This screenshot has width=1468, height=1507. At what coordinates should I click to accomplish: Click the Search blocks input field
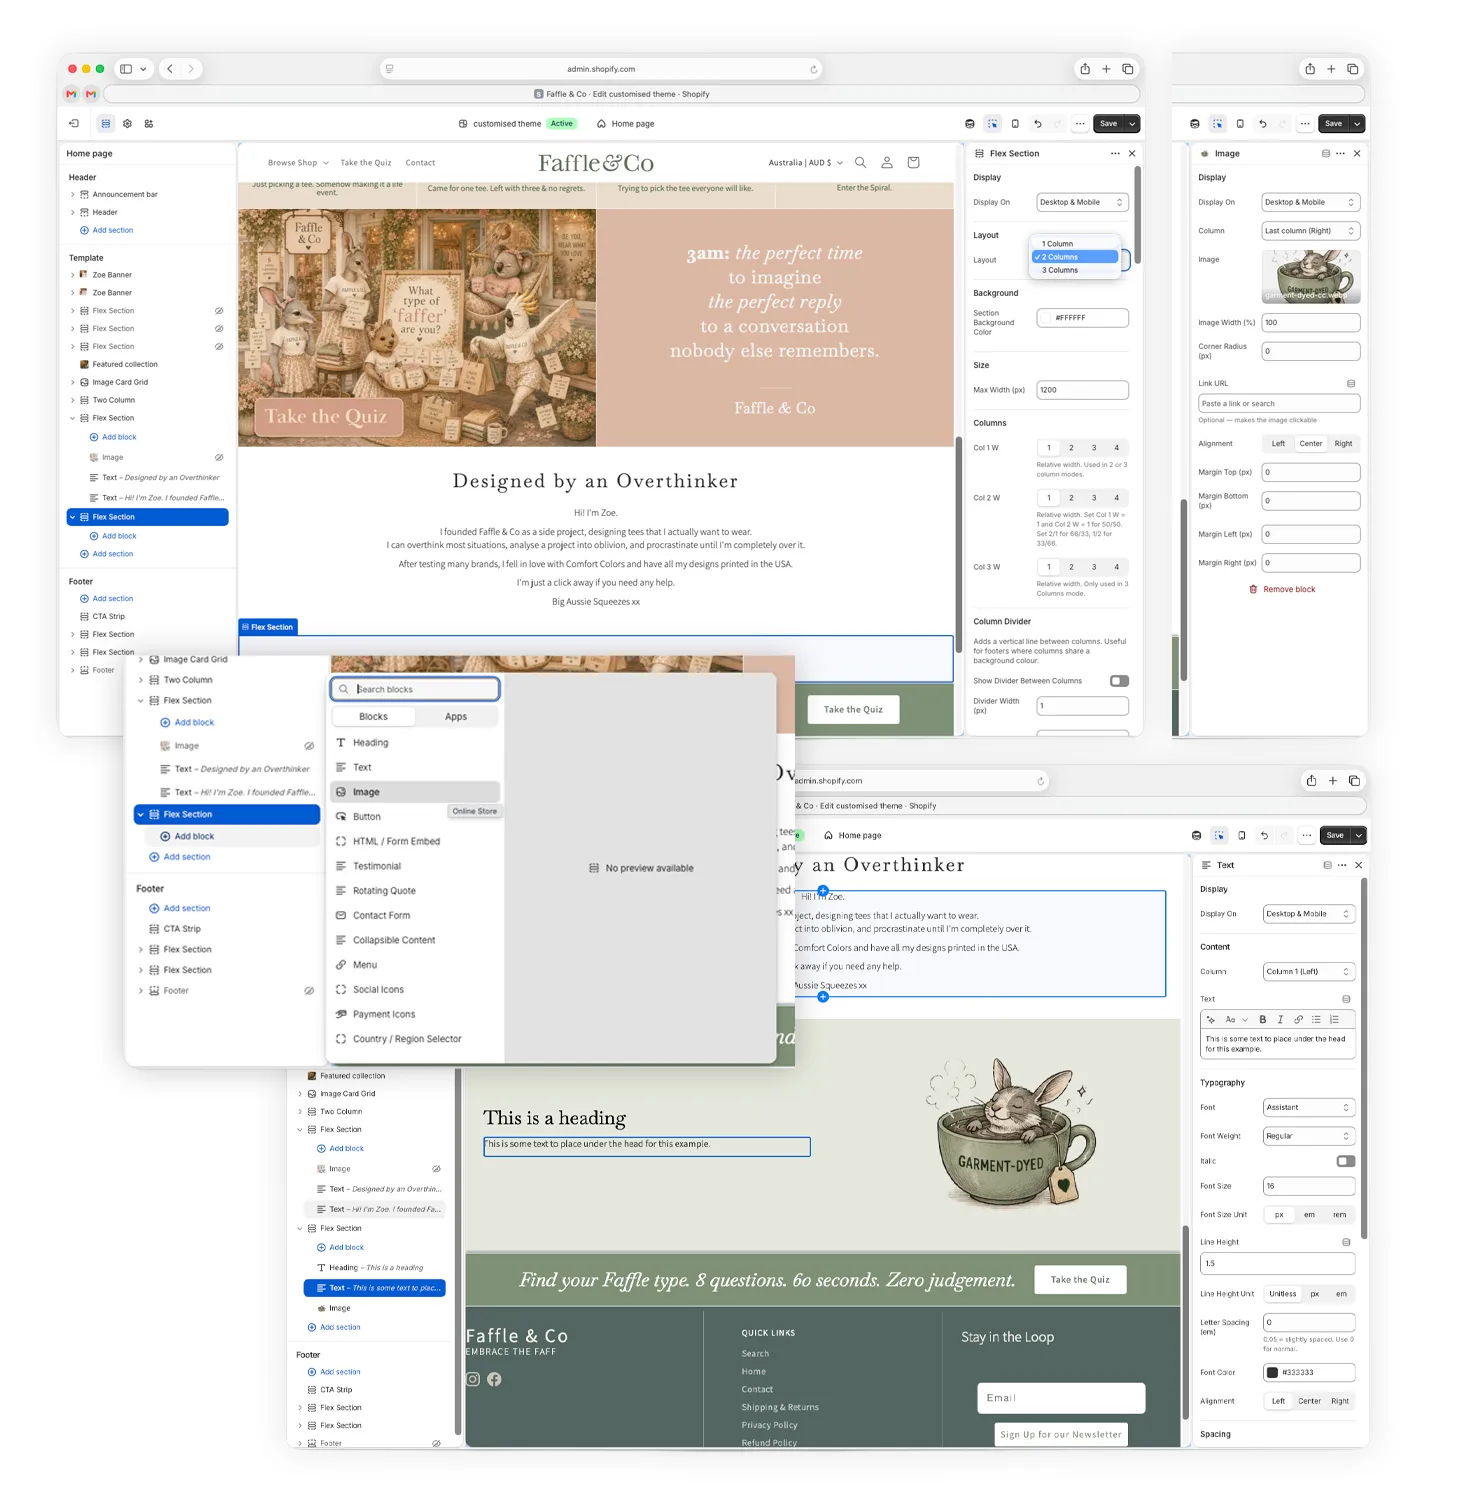415,689
